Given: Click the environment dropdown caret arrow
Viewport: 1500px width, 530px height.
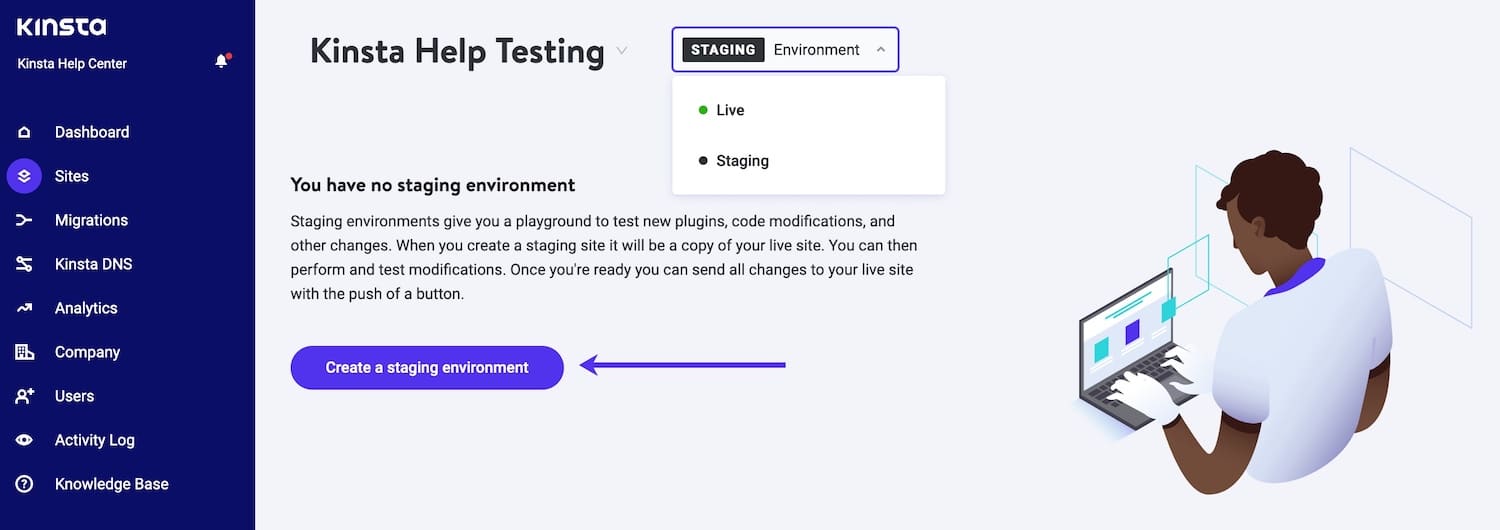Looking at the screenshot, I should [x=880, y=50].
